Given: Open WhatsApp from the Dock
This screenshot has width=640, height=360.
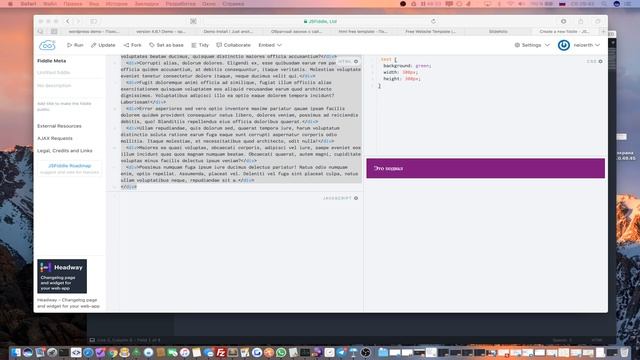Looking at the screenshot, I should [281, 352].
